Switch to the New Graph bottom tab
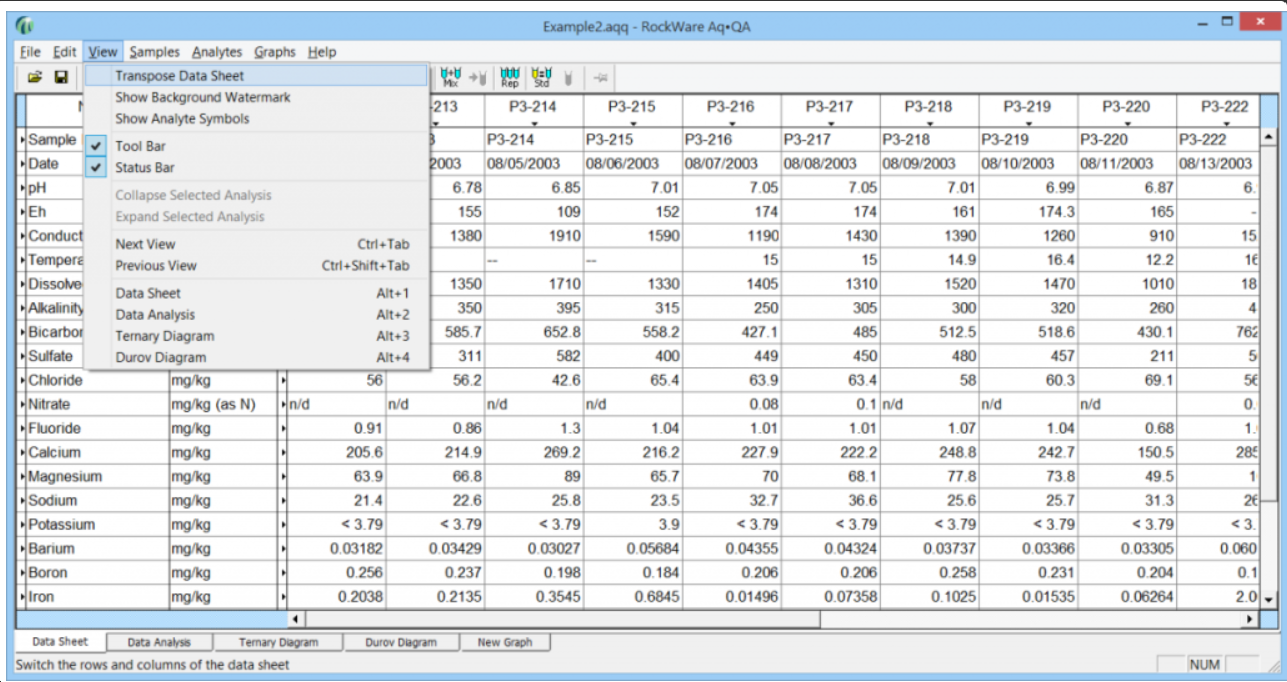This screenshot has height=682, width=1287. (505, 642)
